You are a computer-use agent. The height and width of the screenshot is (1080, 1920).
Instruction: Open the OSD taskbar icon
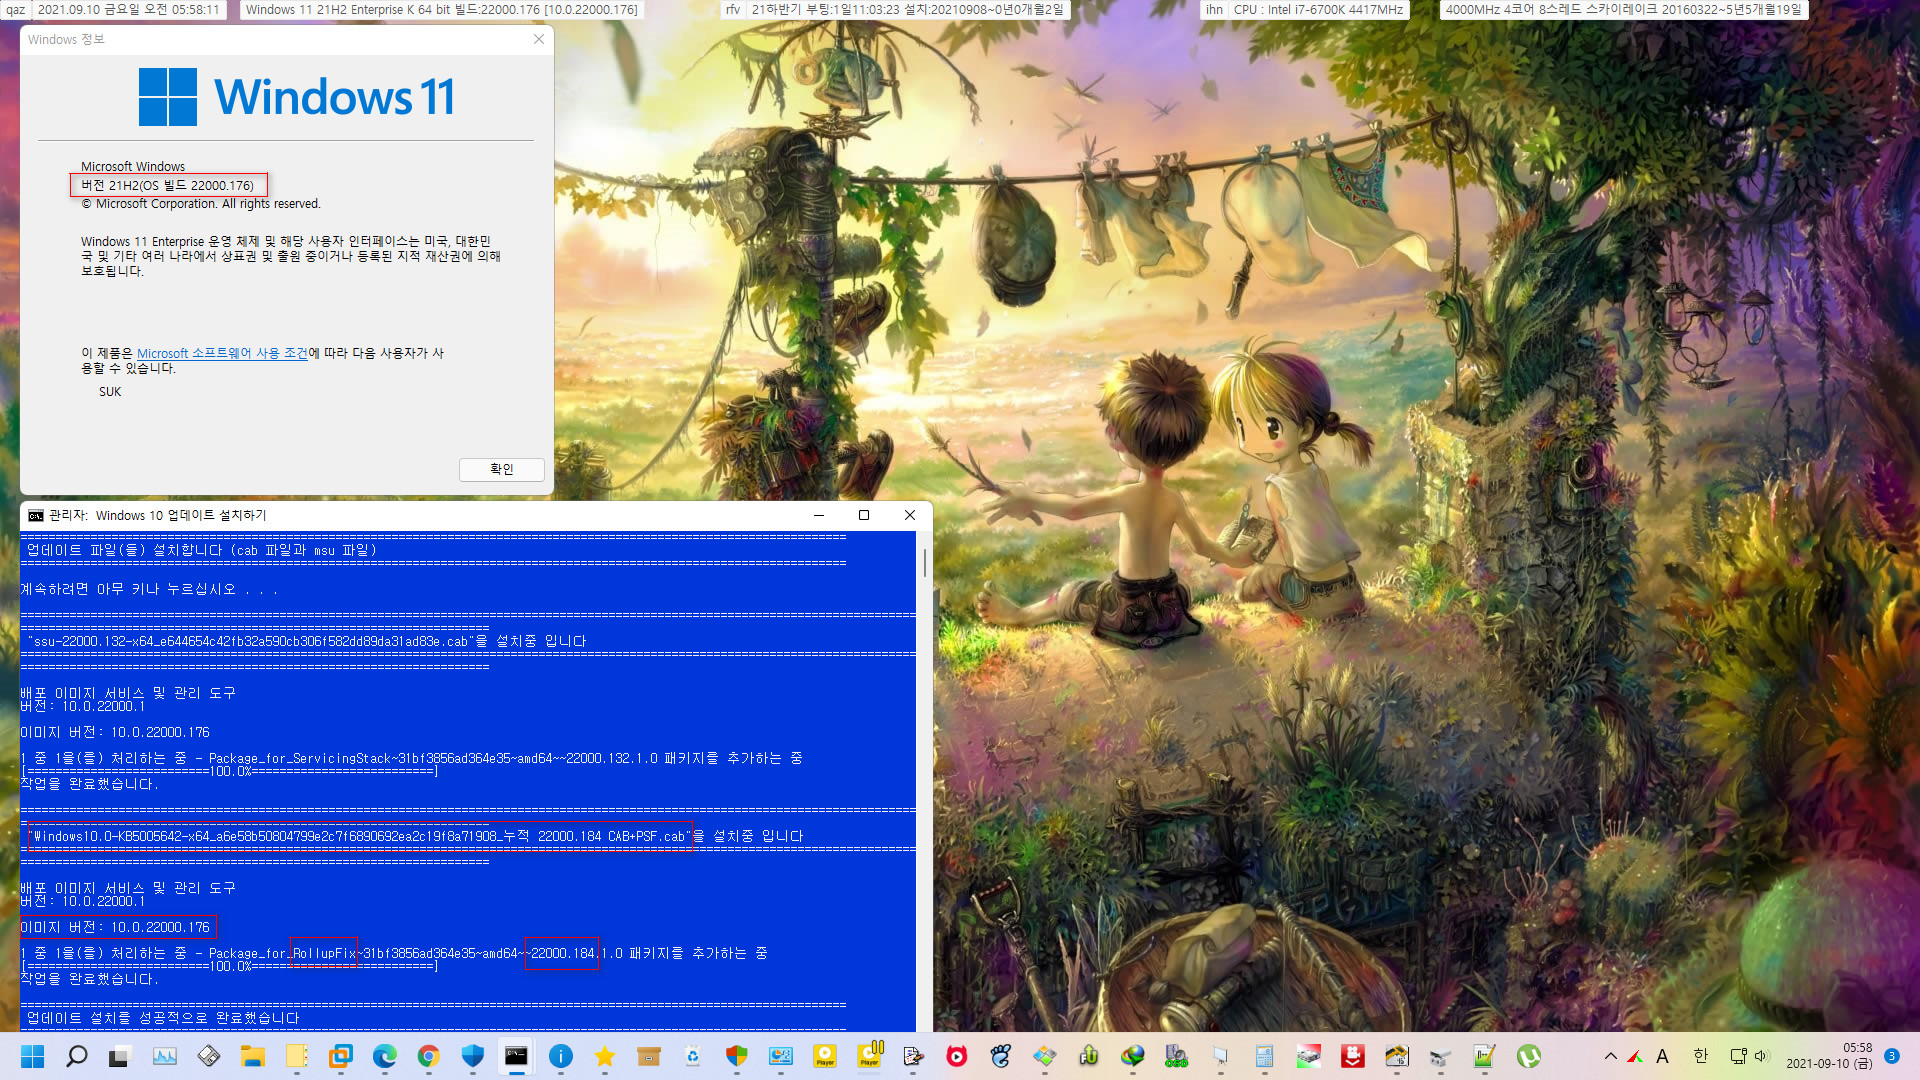coord(1177,1056)
